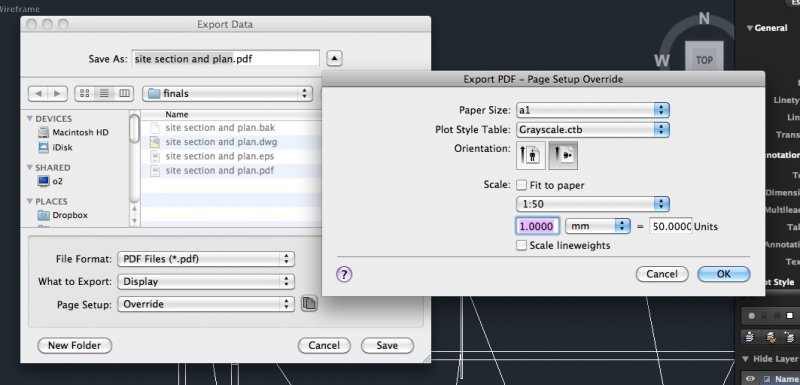Screen dimensions: 800x385
Task: Click second layer tool icon with orange mark
Action: [770, 337]
